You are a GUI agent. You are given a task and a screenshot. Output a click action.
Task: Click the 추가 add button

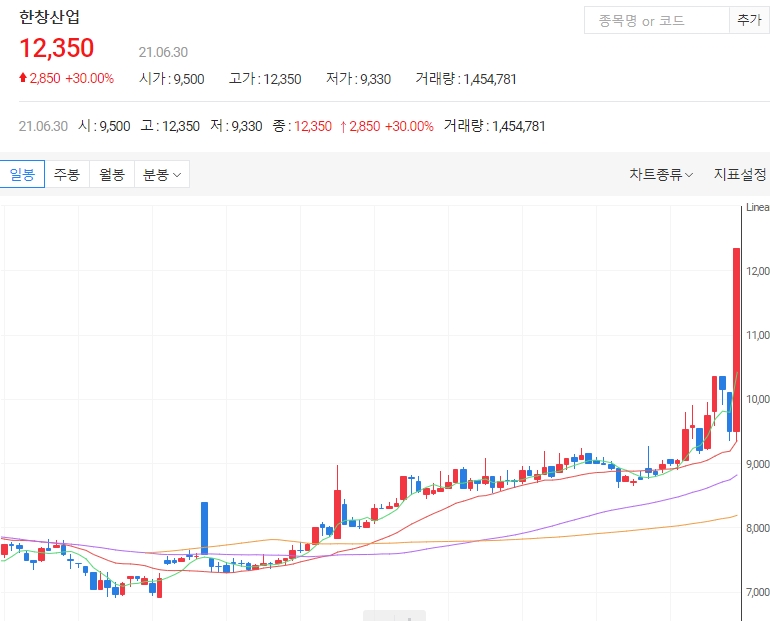point(749,20)
